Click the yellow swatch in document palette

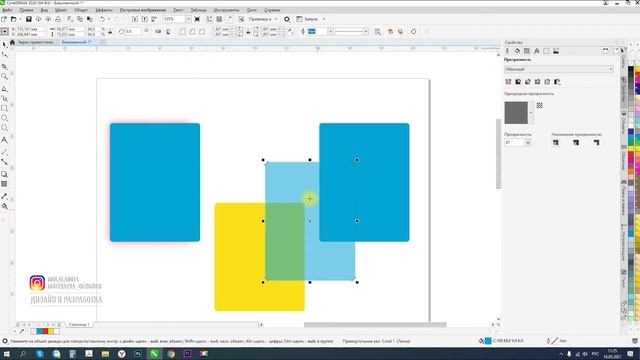(x=51, y=331)
